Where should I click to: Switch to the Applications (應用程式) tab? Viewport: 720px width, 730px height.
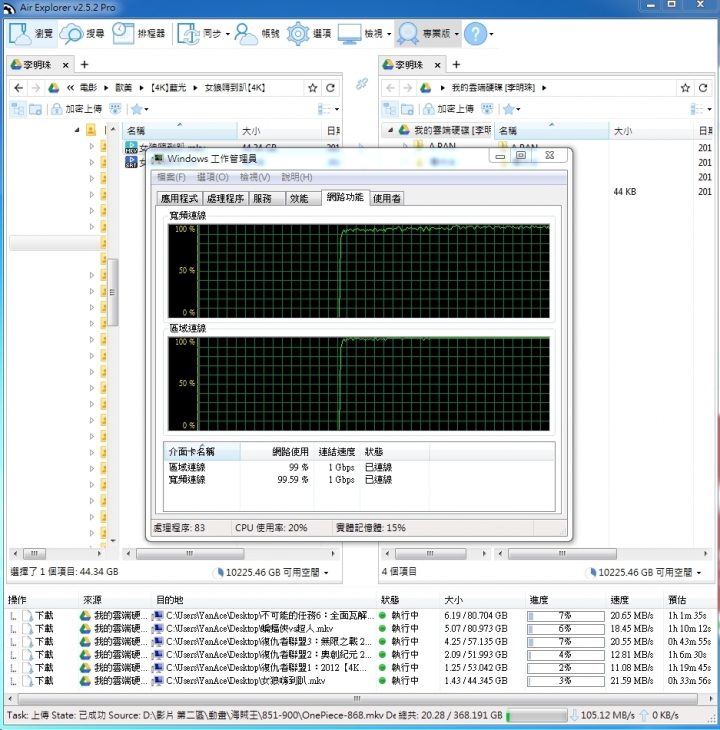click(x=179, y=199)
